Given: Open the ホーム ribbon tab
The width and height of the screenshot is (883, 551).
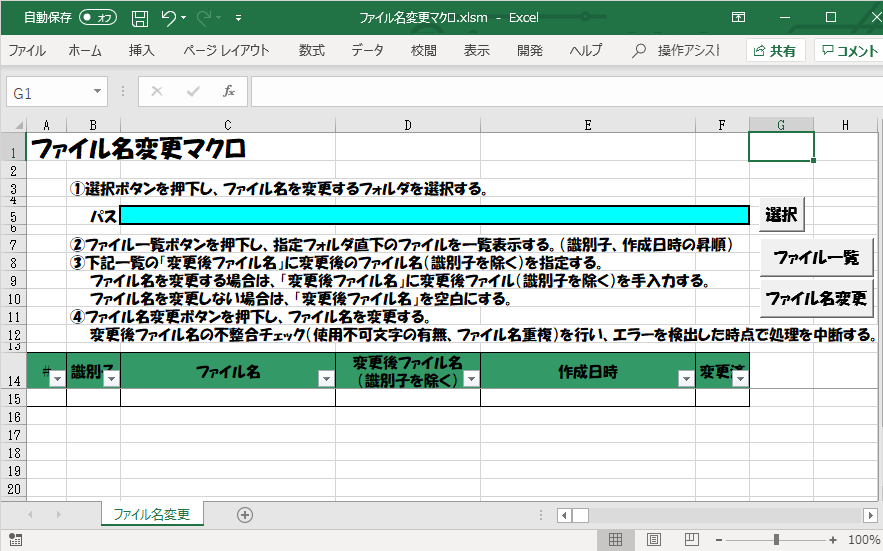Looking at the screenshot, I should pos(85,51).
